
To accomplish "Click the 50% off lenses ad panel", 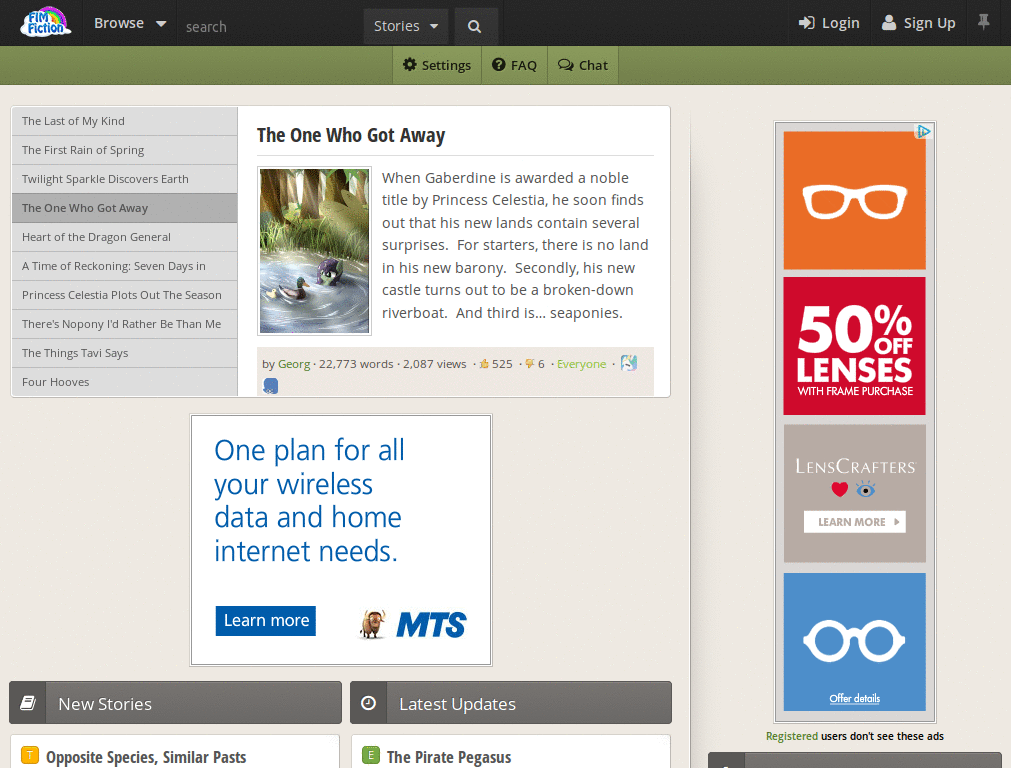I will tap(854, 345).
